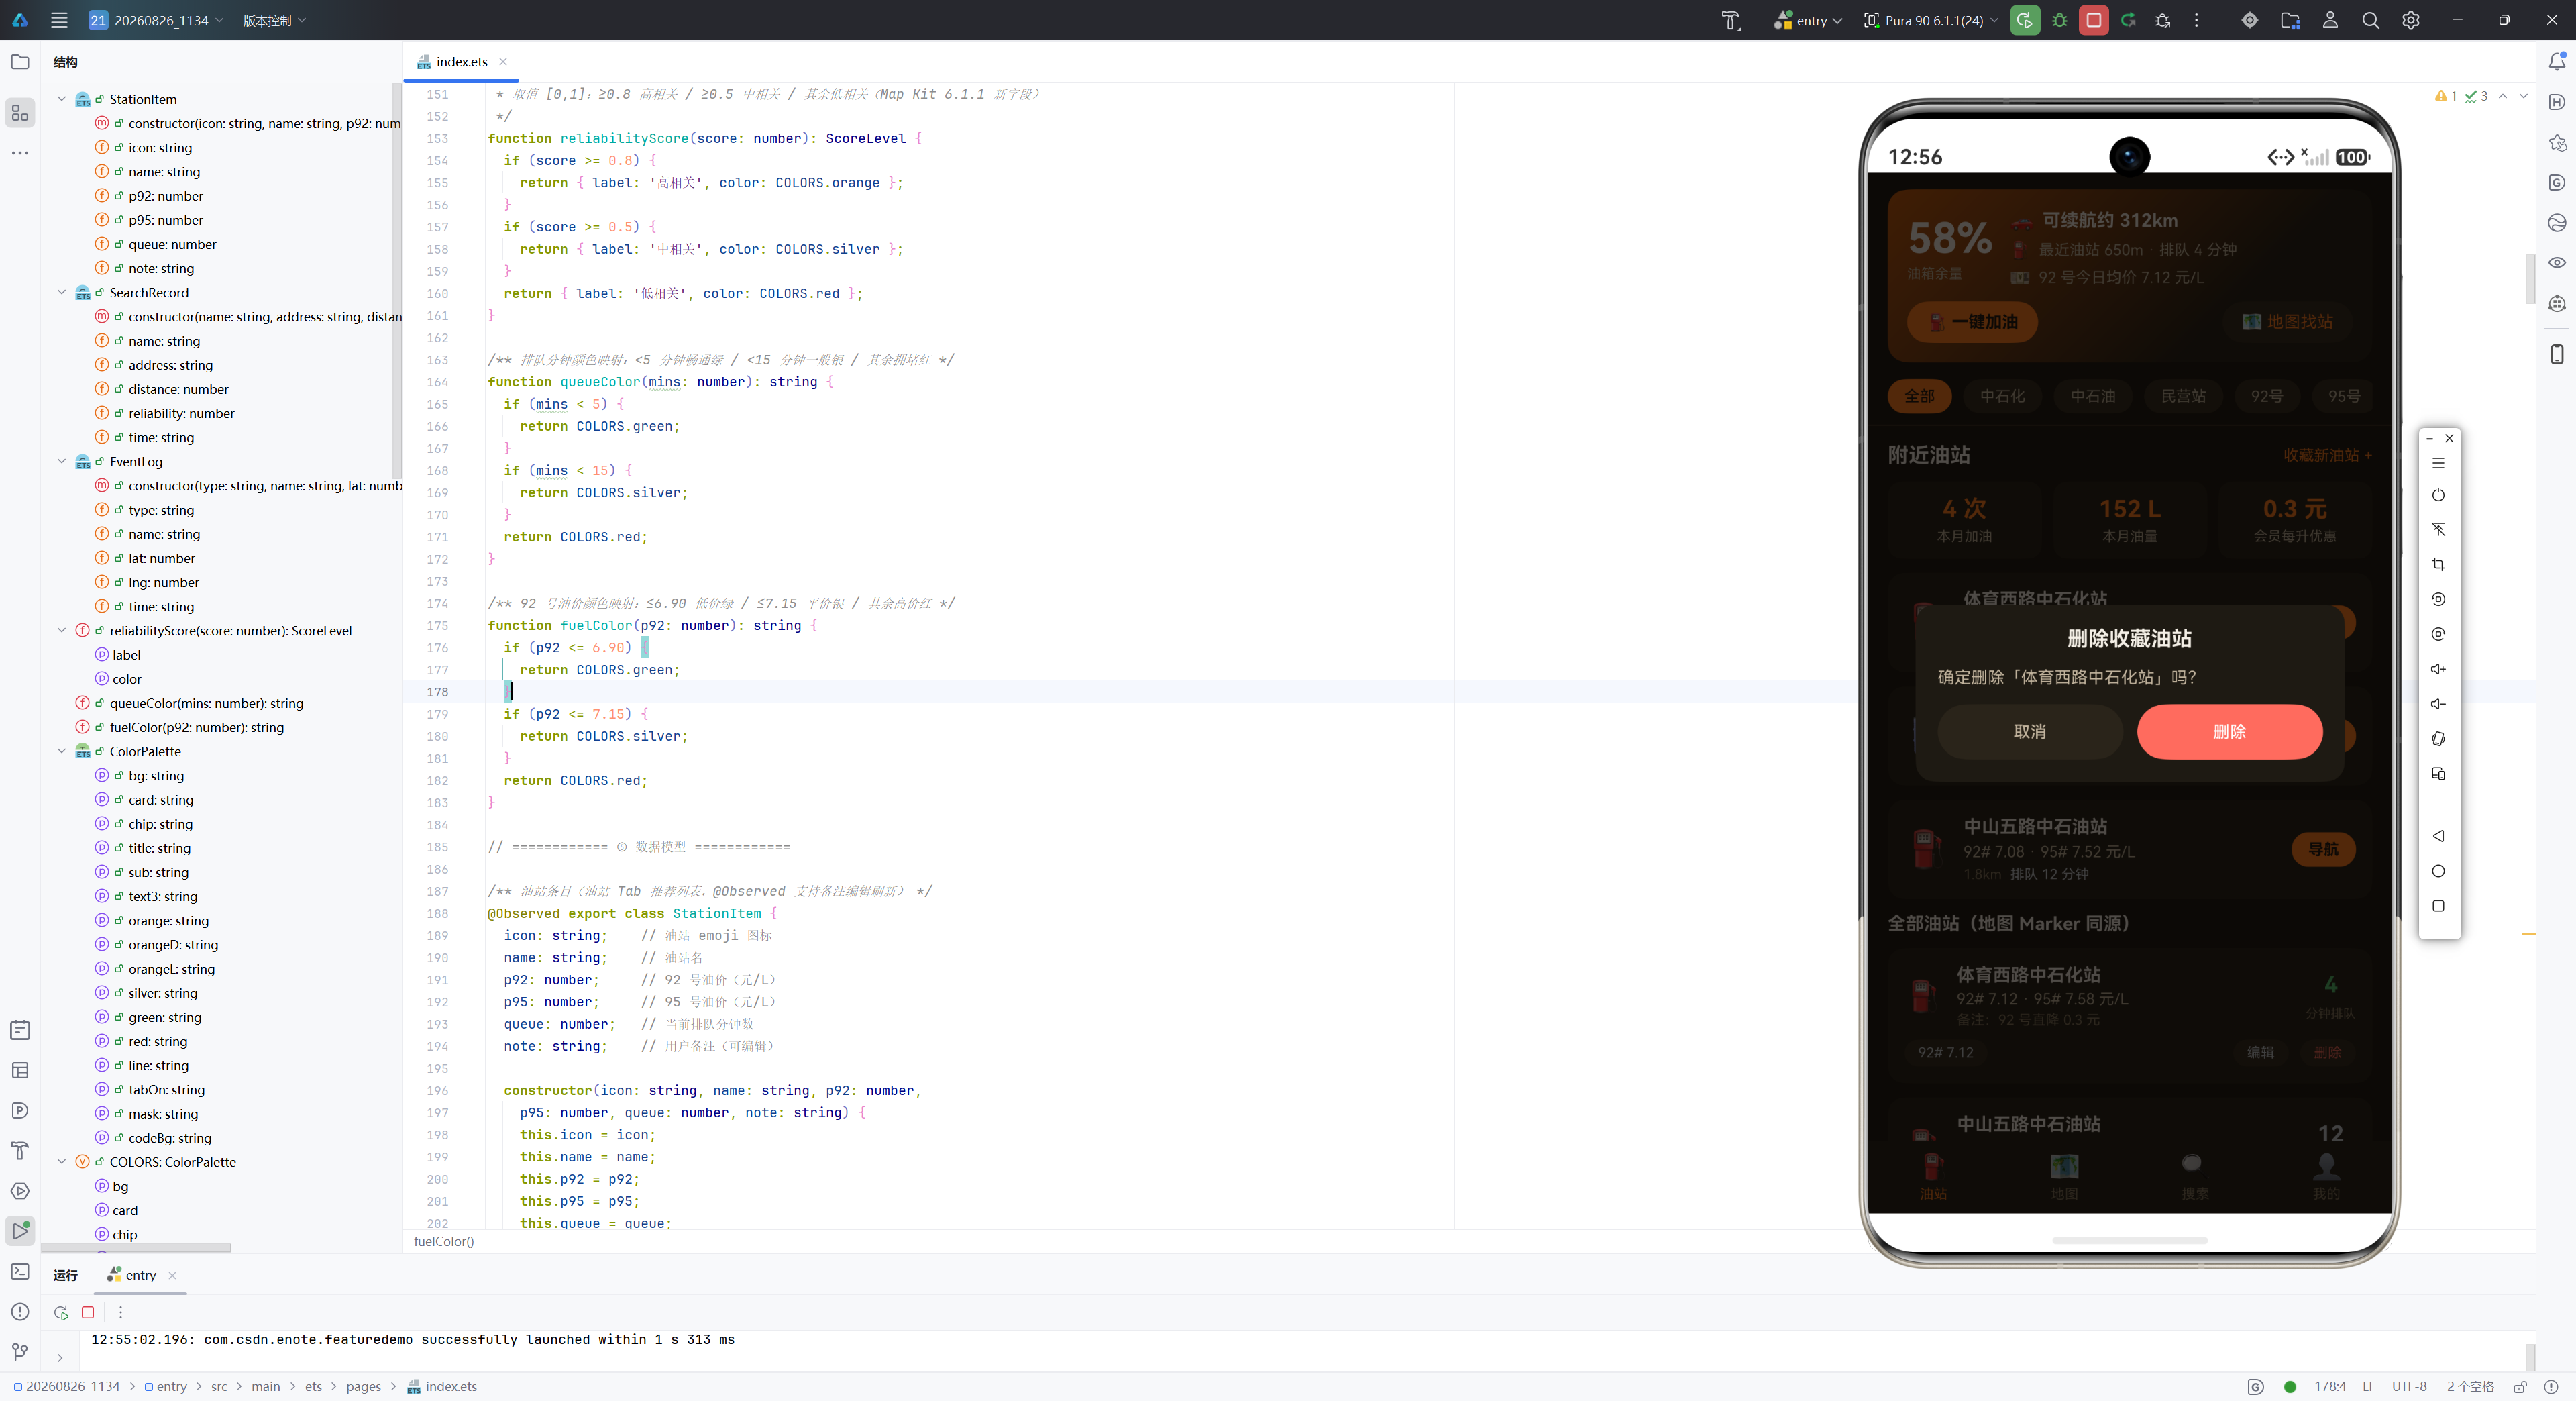Rerun entry in the run panel
Viewport: 2576px width, 1401px height.
coord(61,1312)
